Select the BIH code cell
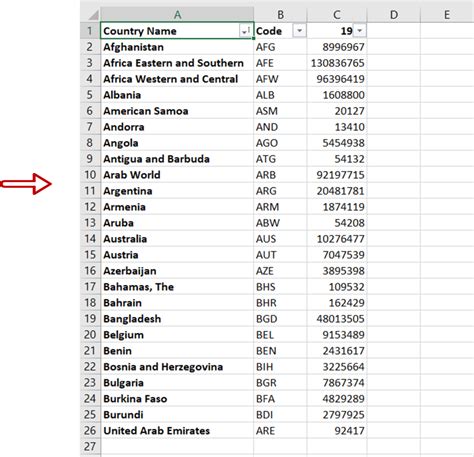Viewport: 474px width, 457px height. [x=280, y=367]
